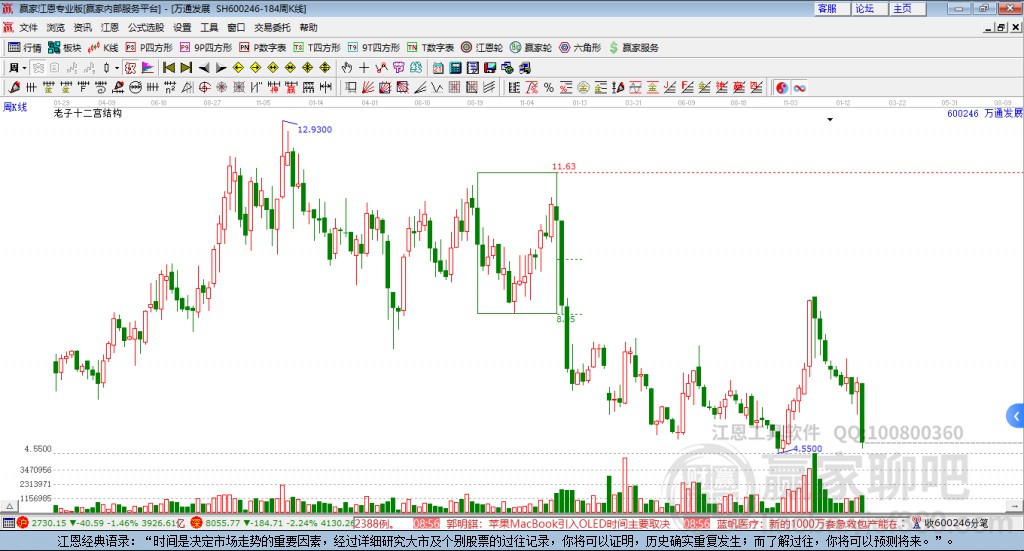
Task: Open the T数字表 tool
Action: [430, 48]
